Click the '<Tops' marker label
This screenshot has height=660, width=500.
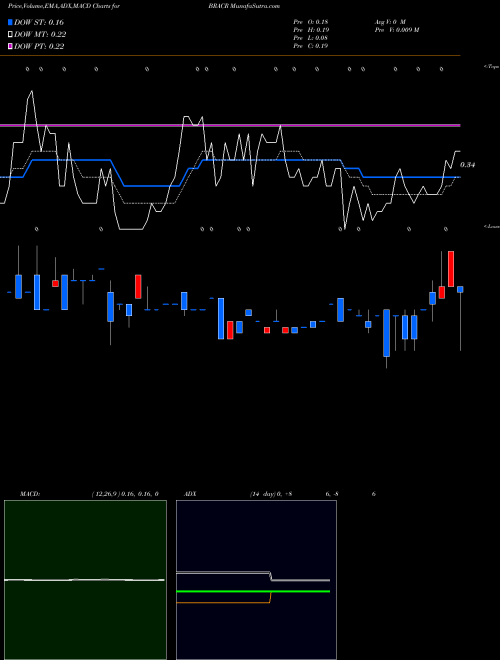(x=492, y=67)
